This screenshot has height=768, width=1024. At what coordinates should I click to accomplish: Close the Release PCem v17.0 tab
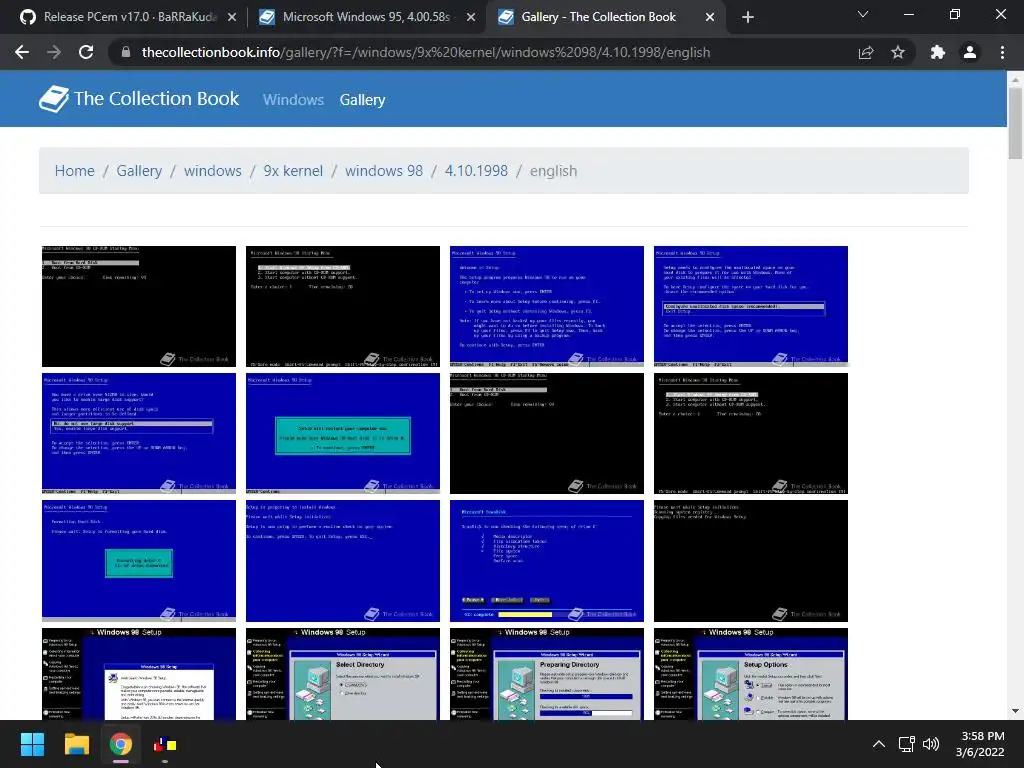pos(232,18)
